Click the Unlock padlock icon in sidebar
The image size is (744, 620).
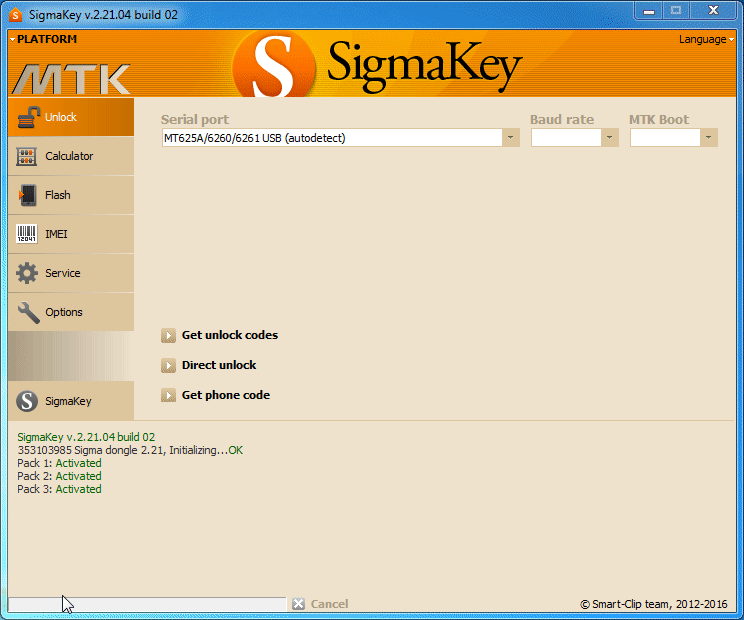click(x=28, y=117)
